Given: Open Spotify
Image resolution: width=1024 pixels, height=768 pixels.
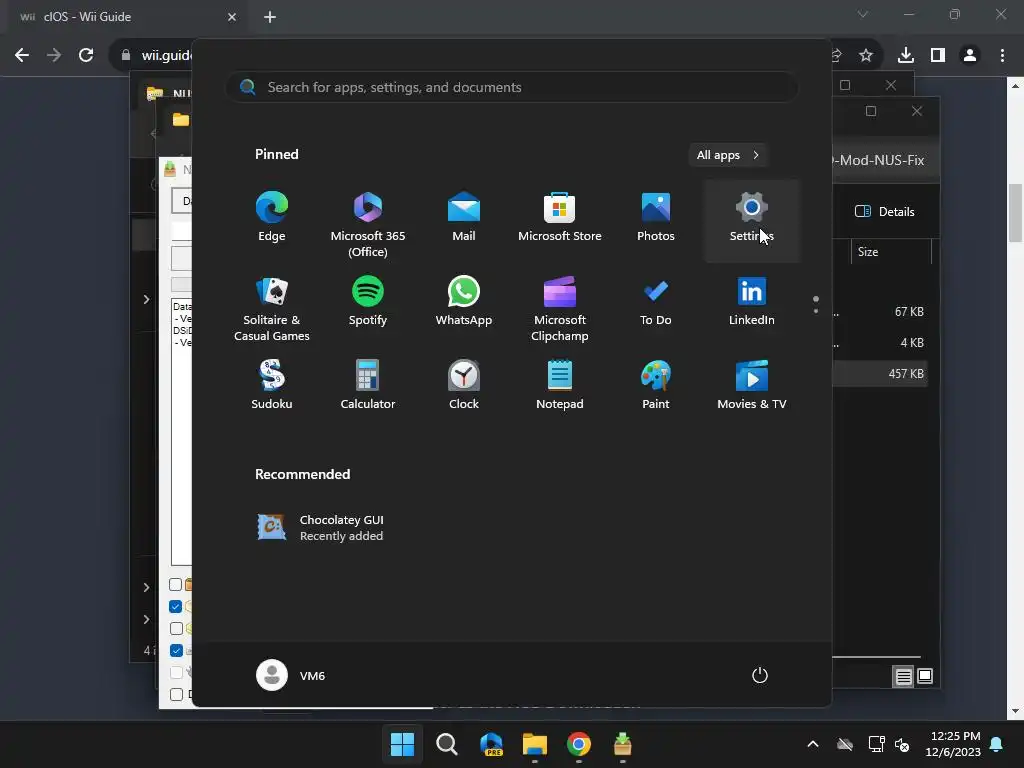Looking at the screenshot, I should 368,302.
